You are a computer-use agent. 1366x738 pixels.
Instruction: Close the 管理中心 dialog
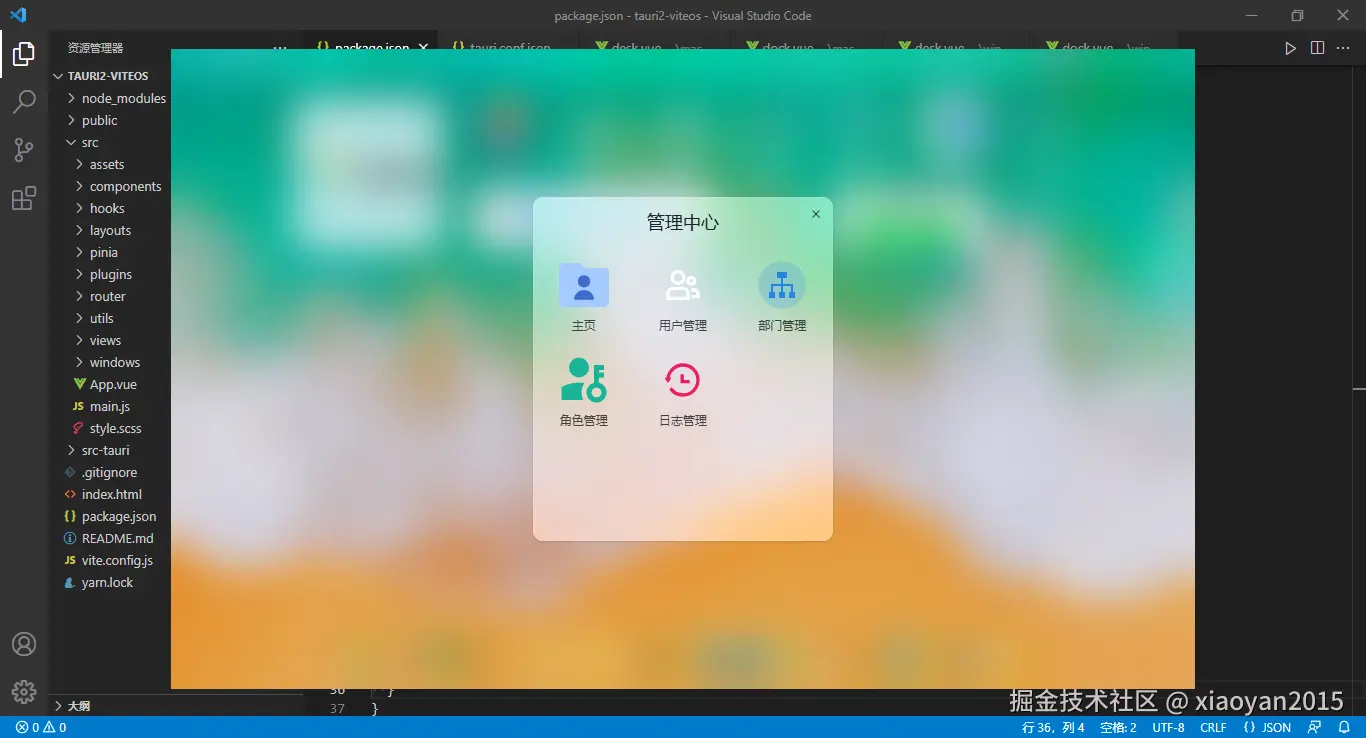(x=815, y=214)
